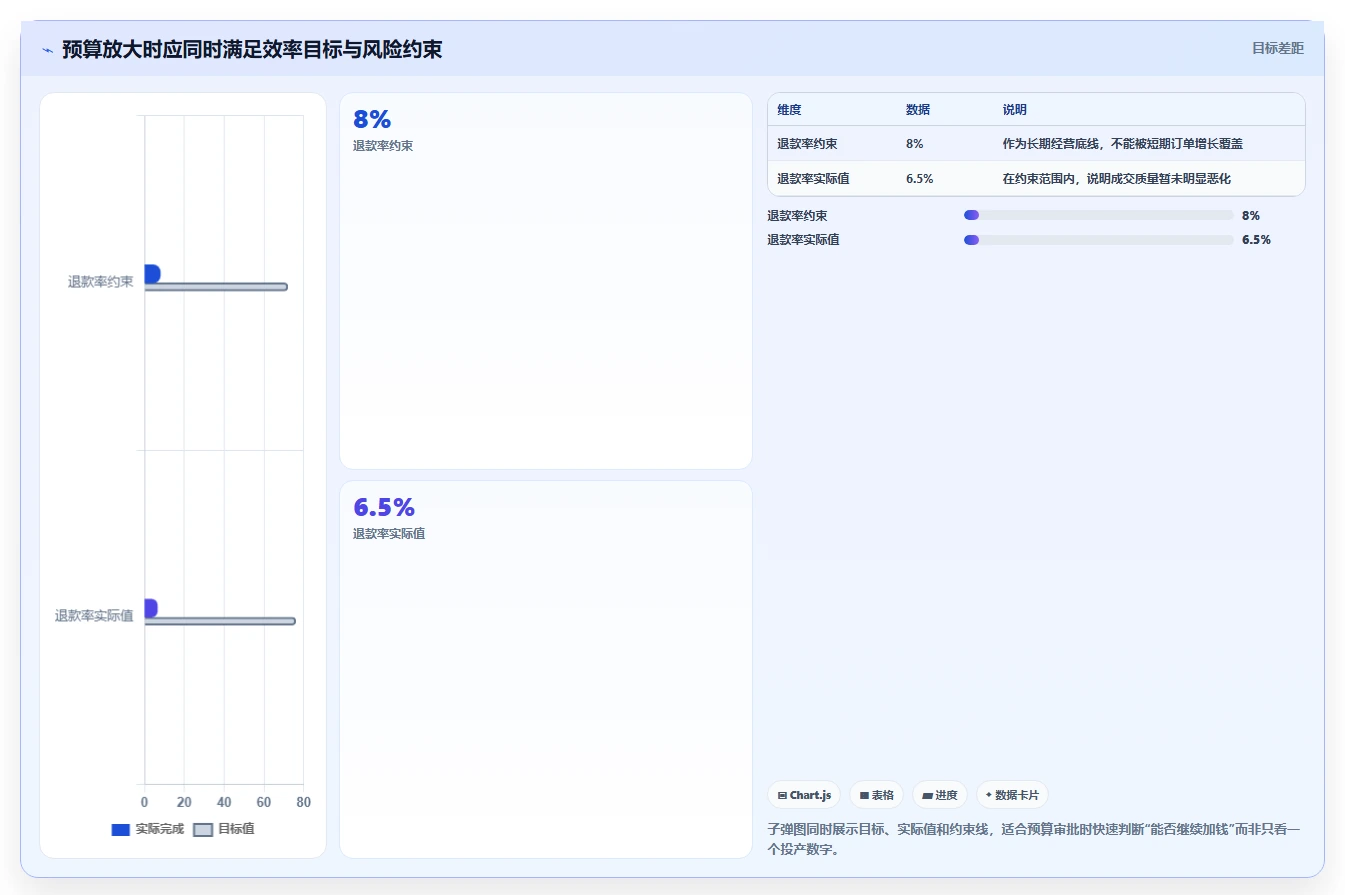
Task: Select 退款率实际值 cell in table
Action: (x=813, y=179)
